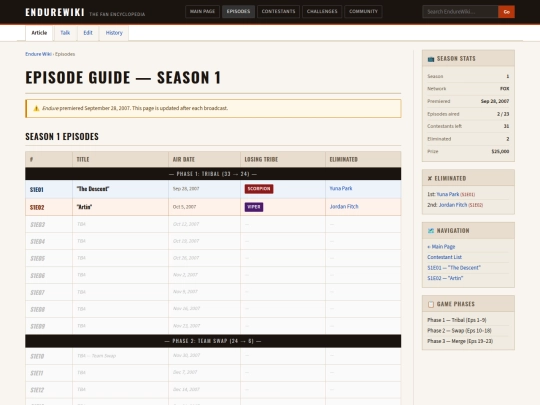
Task: Switch to the Edit tab
Action: click(88, 33)
